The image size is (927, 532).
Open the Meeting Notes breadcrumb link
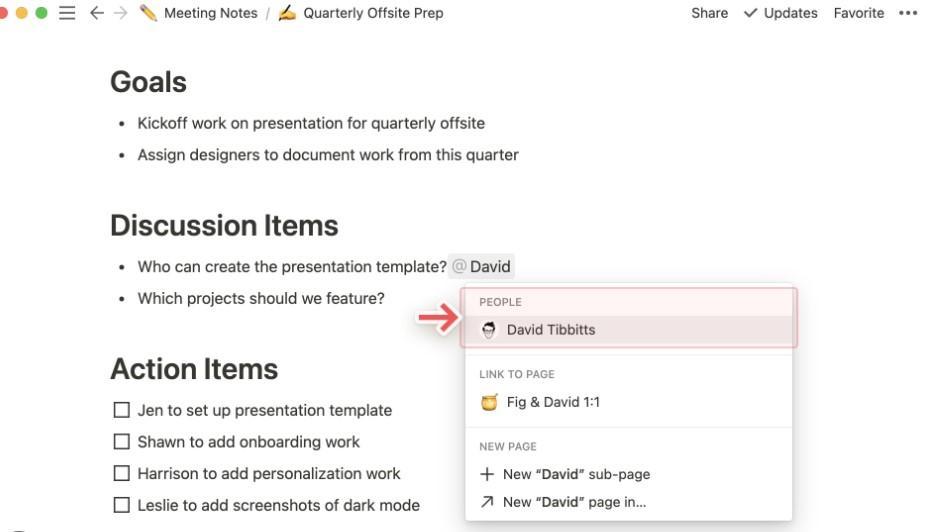(210, 13)
